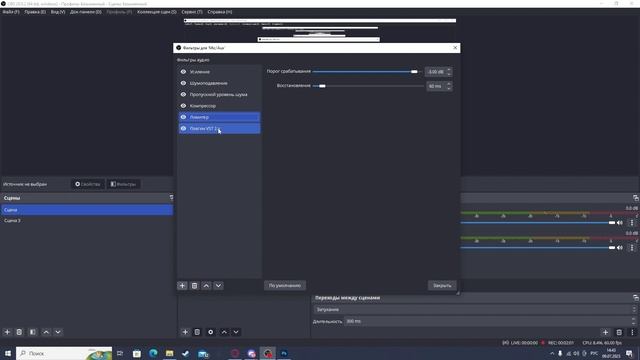Toggle visibility of the Шумоподавление filter
This screenshot has width=640, height=360.
coord(183,83)
